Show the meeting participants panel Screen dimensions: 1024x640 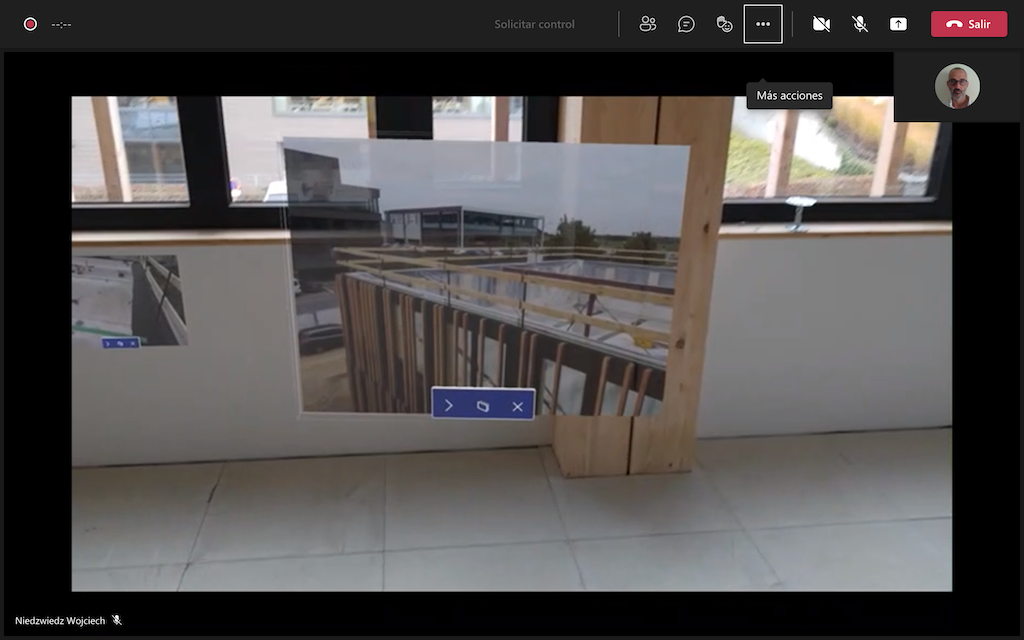(x=647, y=24)
